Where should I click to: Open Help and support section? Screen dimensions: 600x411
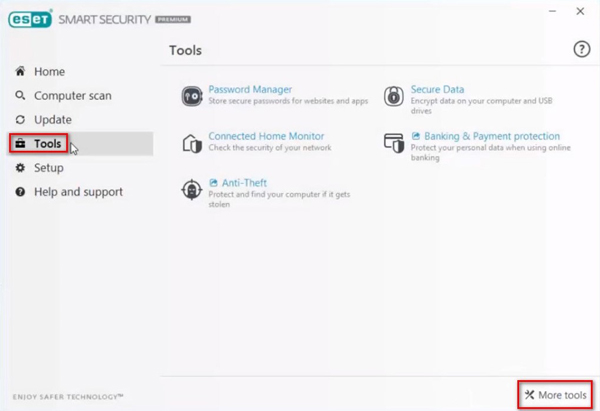(78, 192)
